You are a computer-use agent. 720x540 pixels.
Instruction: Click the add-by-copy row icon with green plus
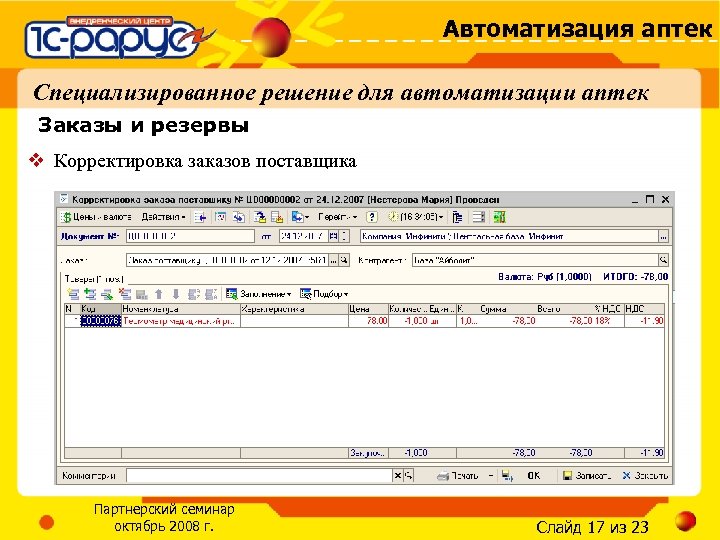90,294
